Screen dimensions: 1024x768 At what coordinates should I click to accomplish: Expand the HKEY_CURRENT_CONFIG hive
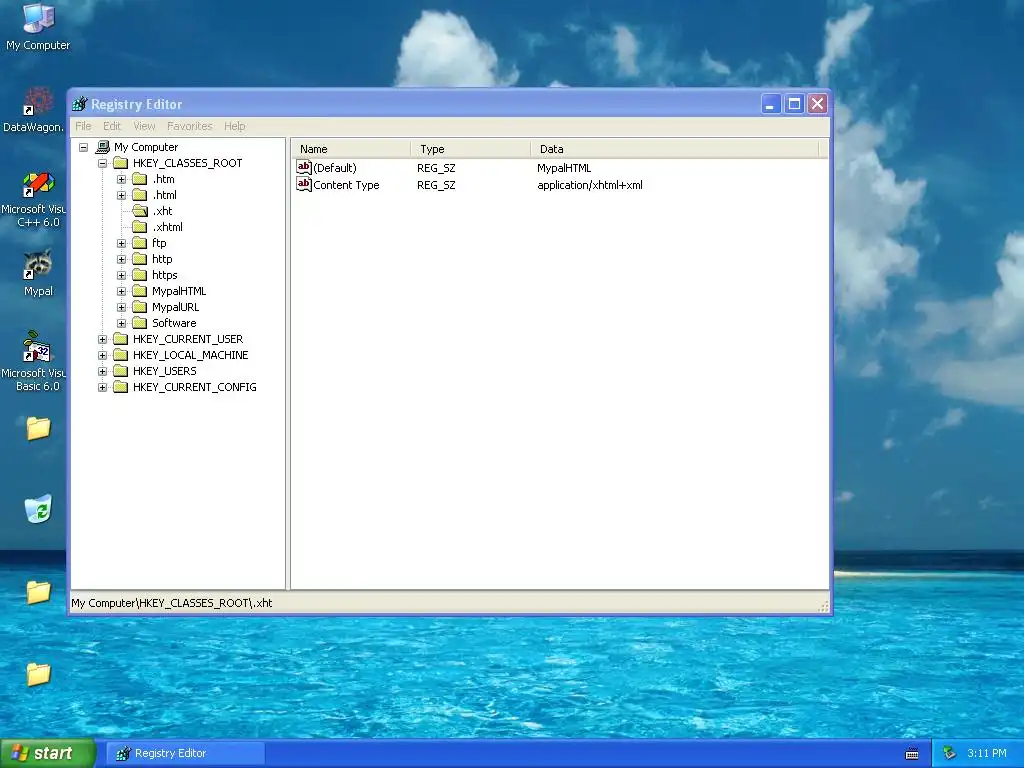click(x=103, y=387)
